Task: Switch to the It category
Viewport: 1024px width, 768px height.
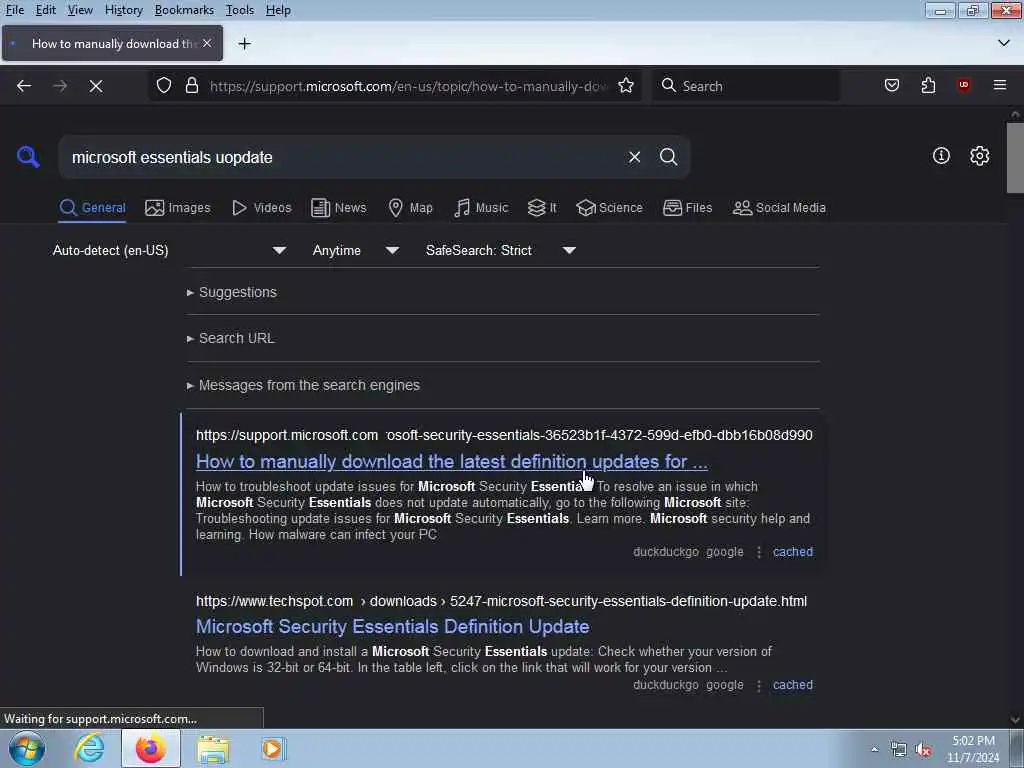Action: coord(542,208)
